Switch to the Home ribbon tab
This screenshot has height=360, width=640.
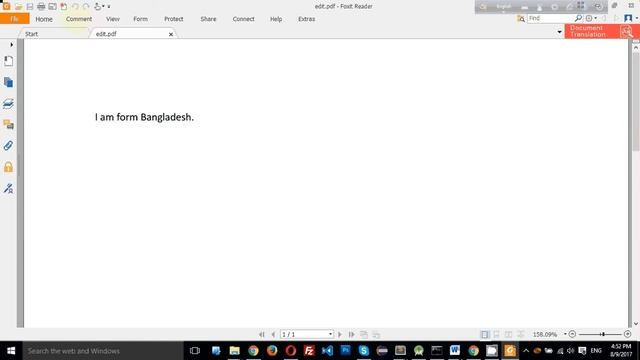click(x=44, y=19)
